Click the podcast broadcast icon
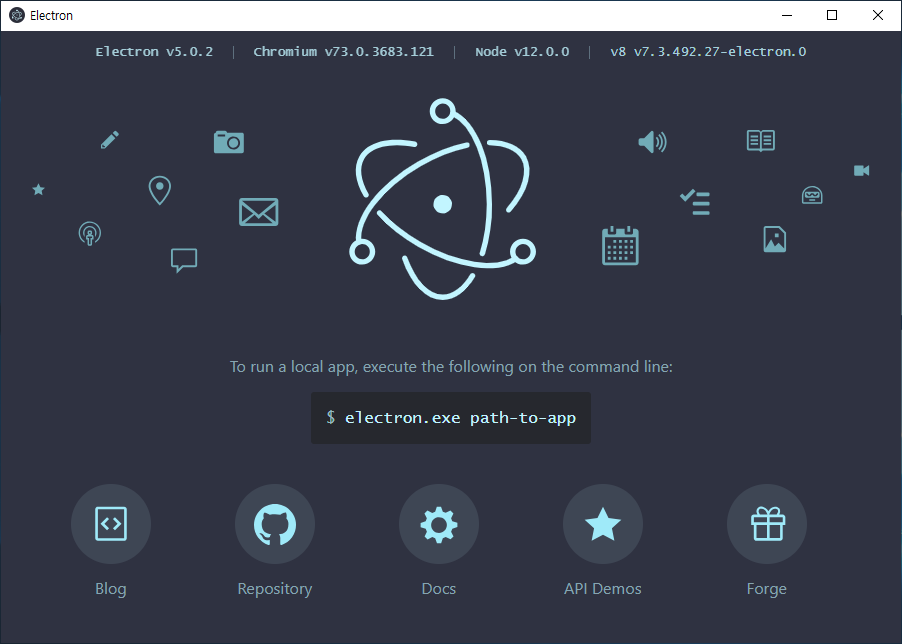Image resolution: width=902 pixels, height=644 pixels. (90, 233)
